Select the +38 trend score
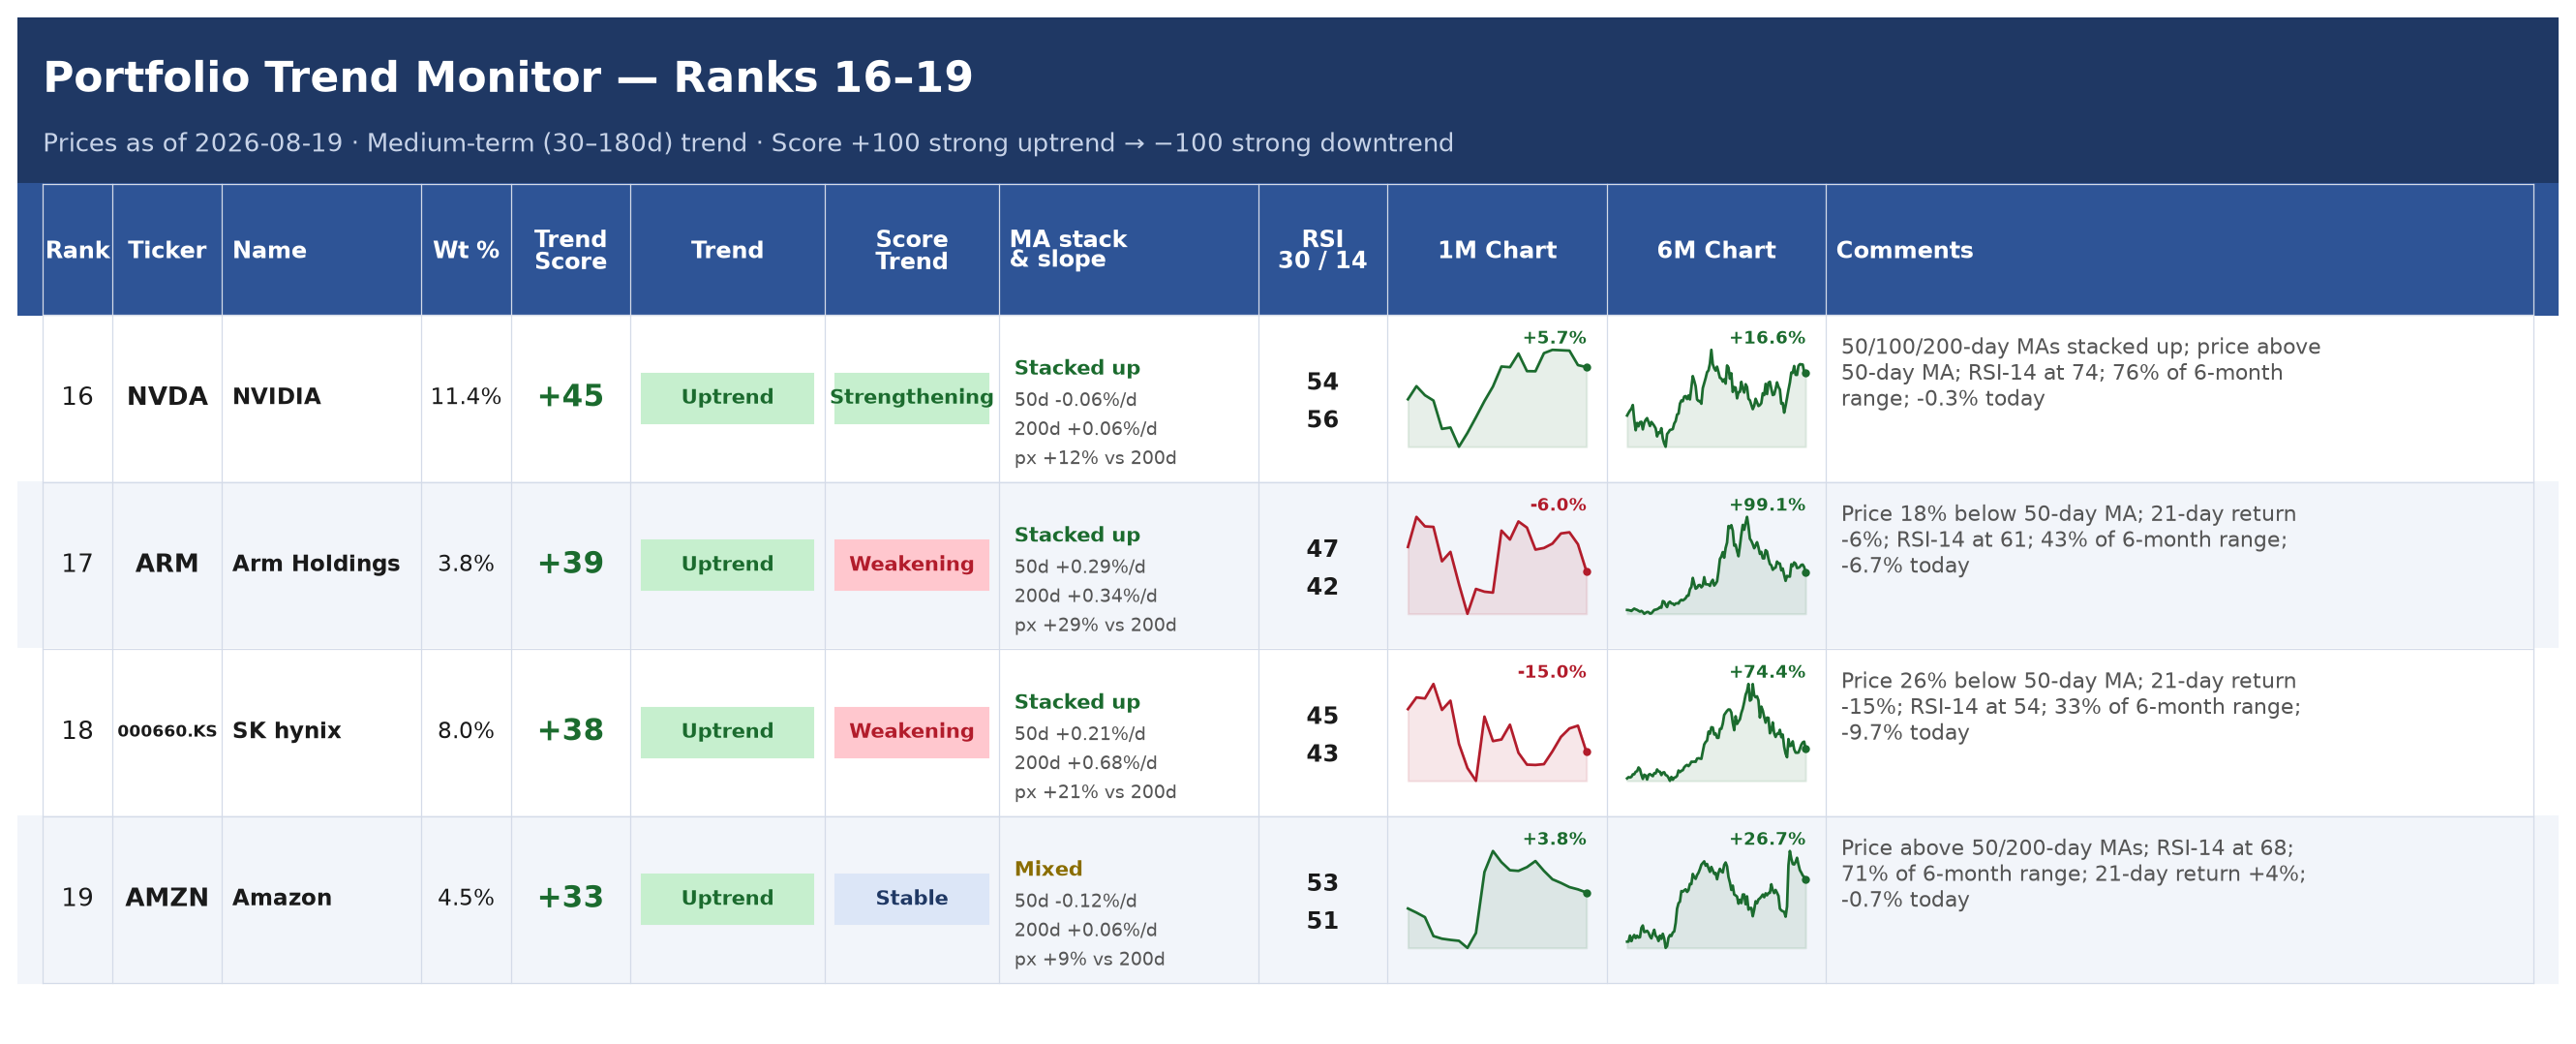The width and height of the screenshot is (2576, 1044). click(570, 731)
